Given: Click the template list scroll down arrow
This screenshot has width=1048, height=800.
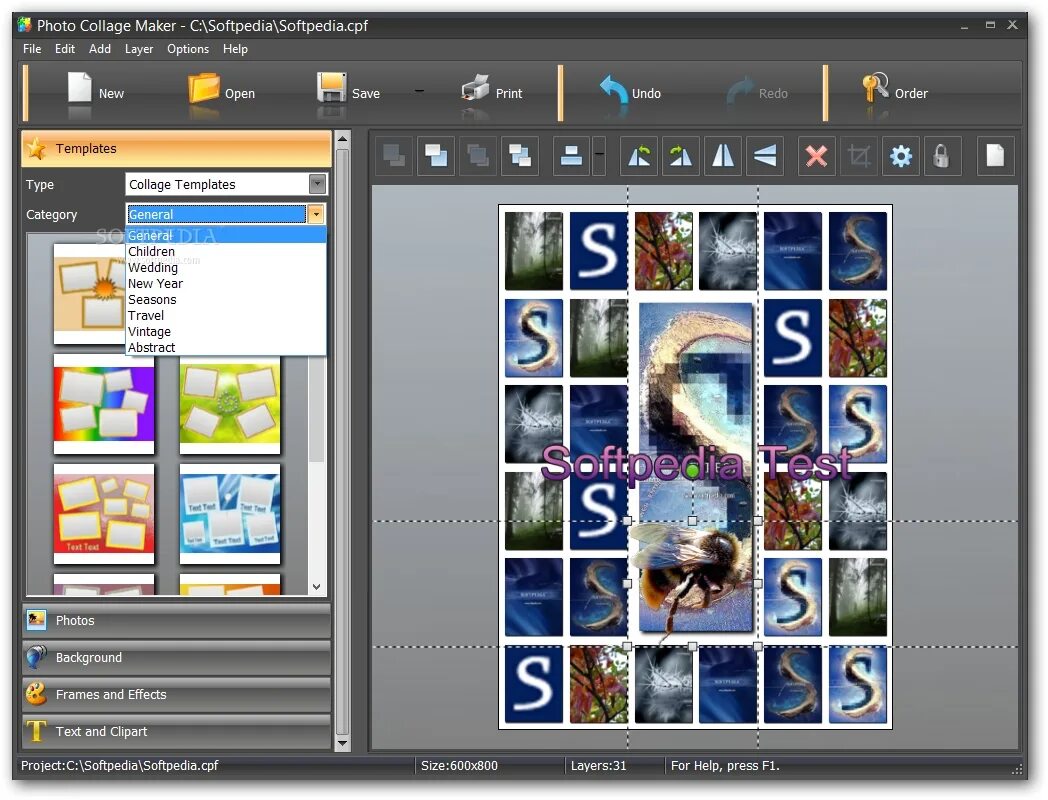Looking at the screenshot, I should click(317, 587).
